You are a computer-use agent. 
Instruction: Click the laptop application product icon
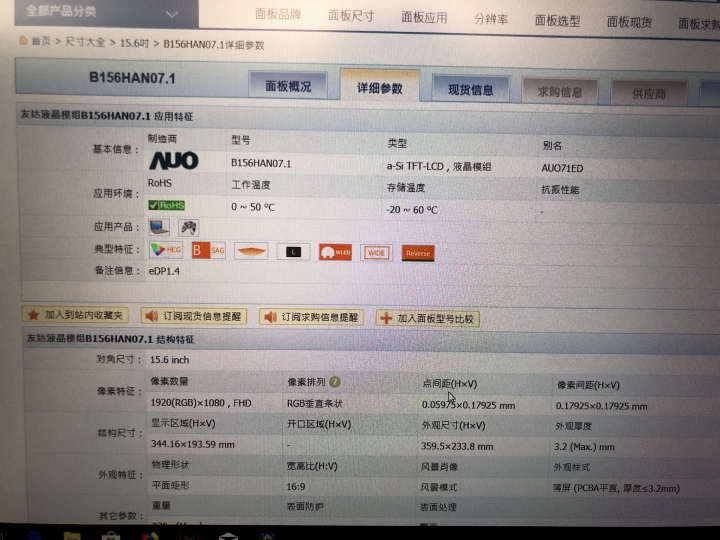[x=159, y=227]
